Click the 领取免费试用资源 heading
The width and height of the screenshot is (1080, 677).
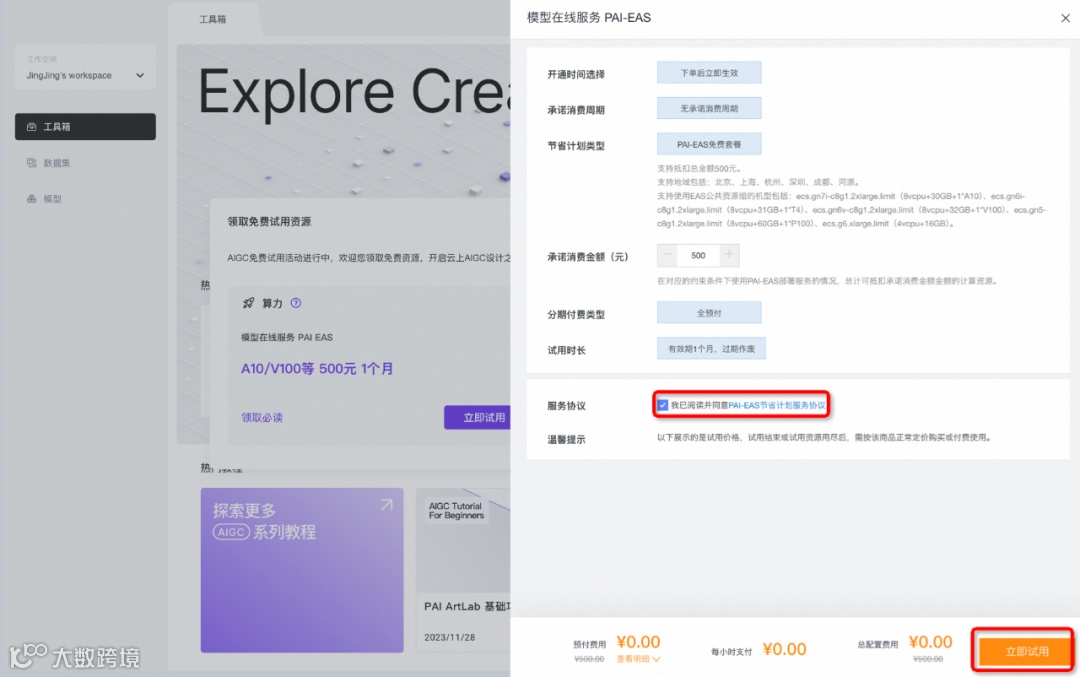pyautogui.click(x=269, y=222)
